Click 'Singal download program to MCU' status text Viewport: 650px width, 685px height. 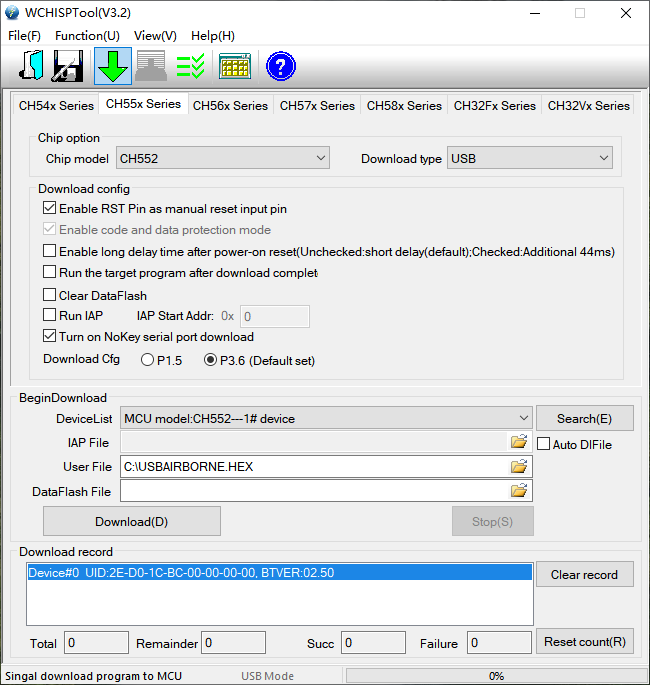(93, 676)
